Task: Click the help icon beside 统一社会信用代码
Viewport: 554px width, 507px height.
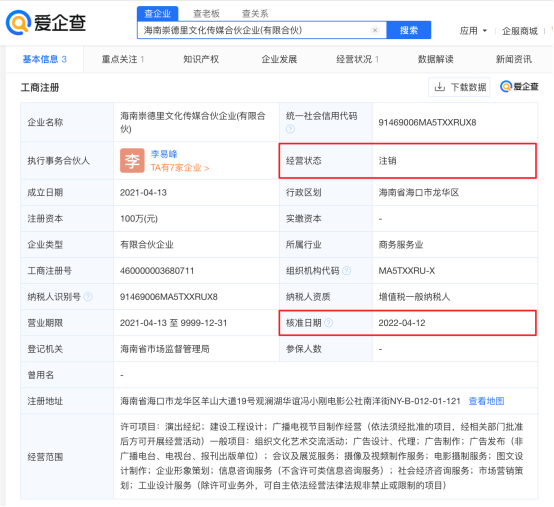Action: click(290, 129)
